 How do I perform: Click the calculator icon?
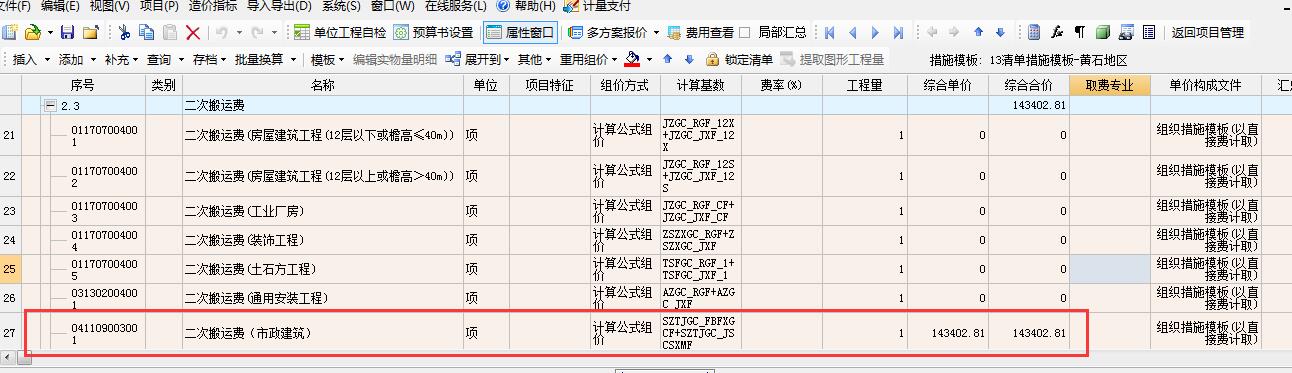coord(1034,33)
